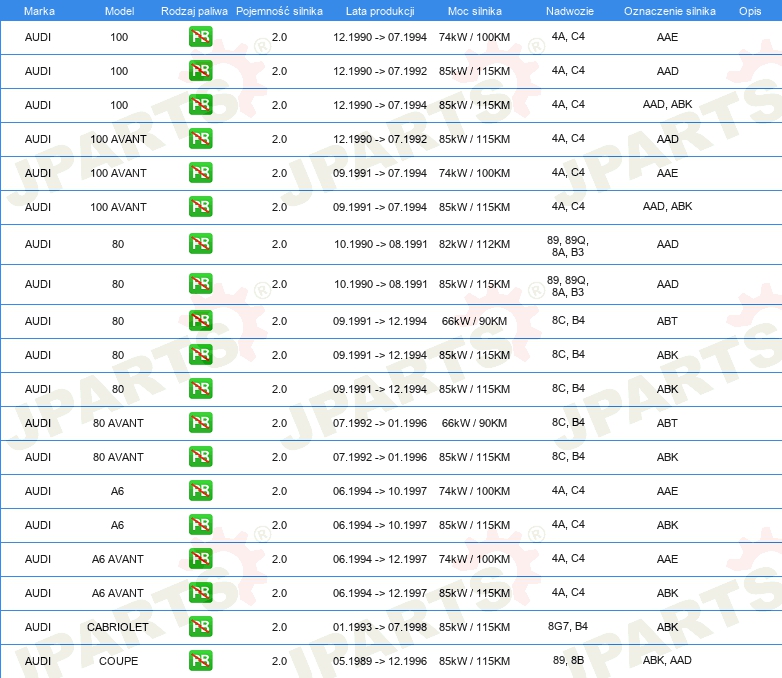Click the Rodzaj paliwa column header
782x678 pixels.
coord(194,11)
